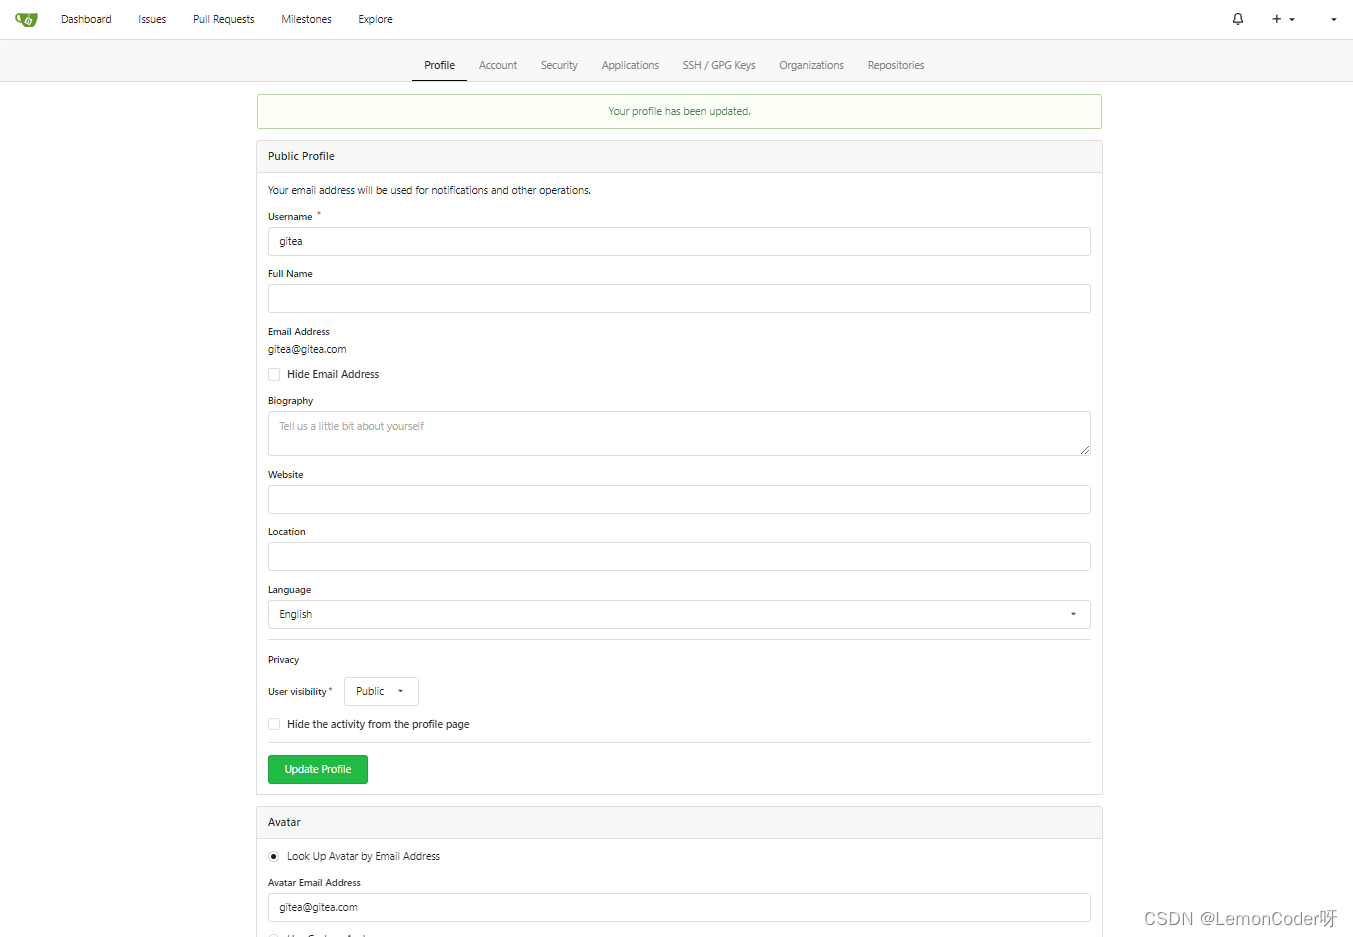Click the Website input field
Screen dimensions: 1353x937
pos(679,499)
